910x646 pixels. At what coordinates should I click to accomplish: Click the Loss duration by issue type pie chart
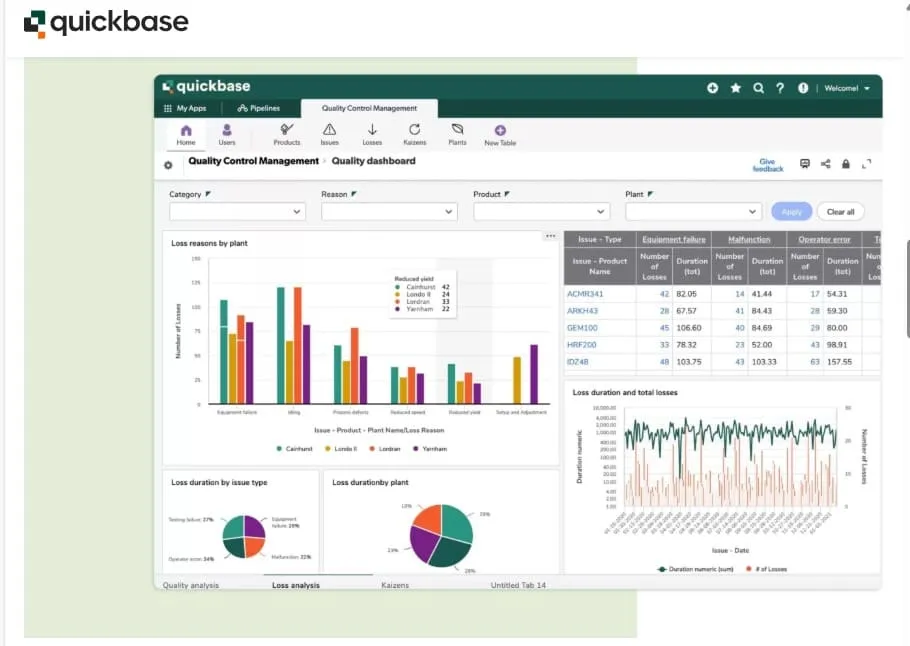pos(244,536)
